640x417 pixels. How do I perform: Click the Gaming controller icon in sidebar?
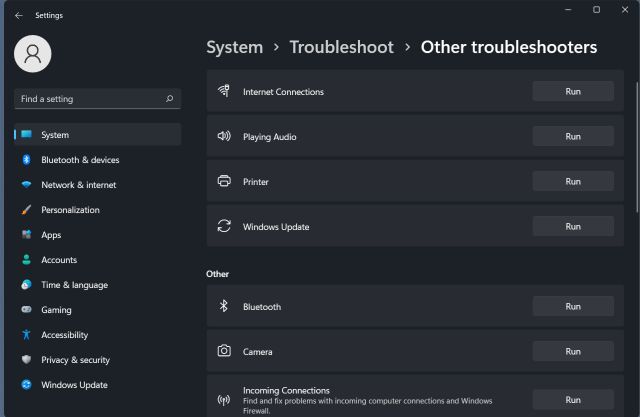pos(26,310)
